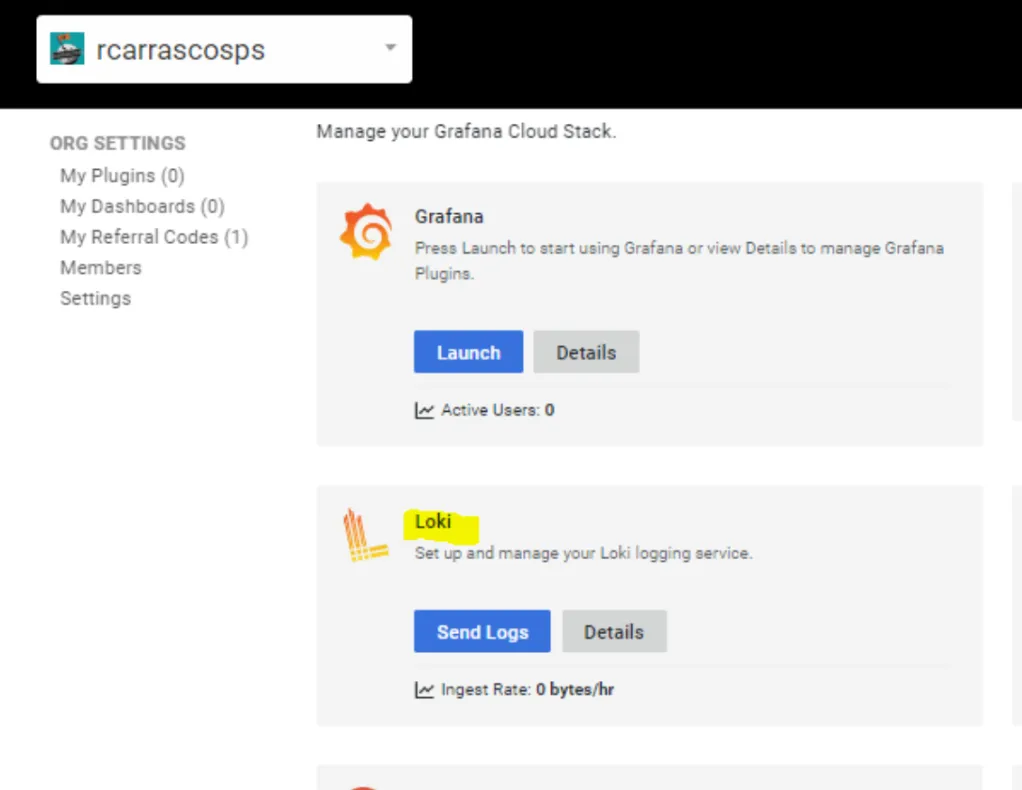
Task: Open Details for Grafana
Action: pos(586,352)
